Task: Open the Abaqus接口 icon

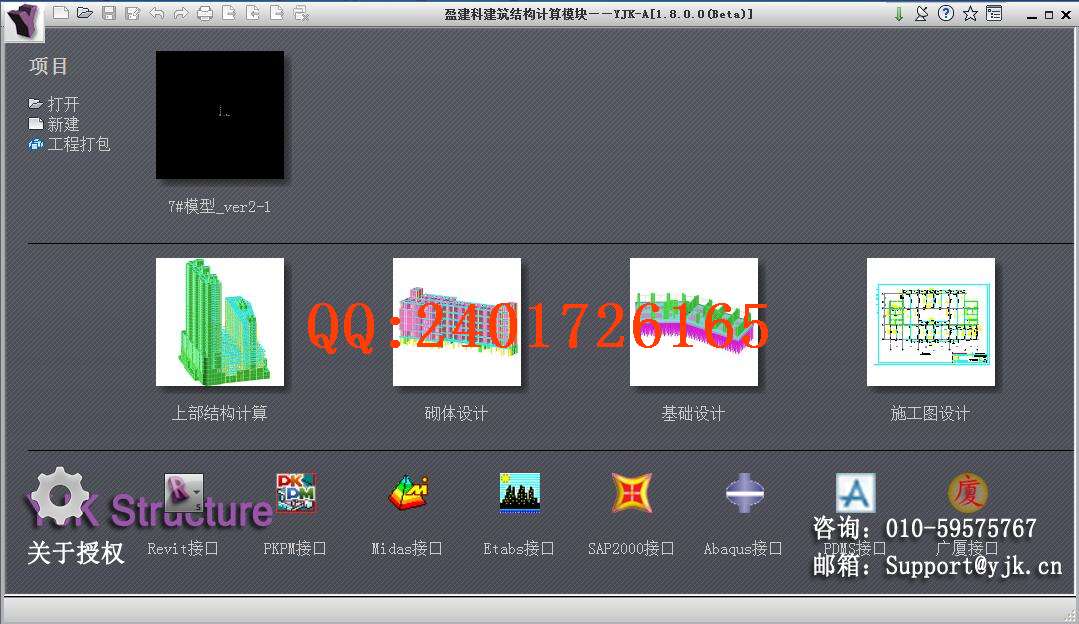Action: point(744,493)
